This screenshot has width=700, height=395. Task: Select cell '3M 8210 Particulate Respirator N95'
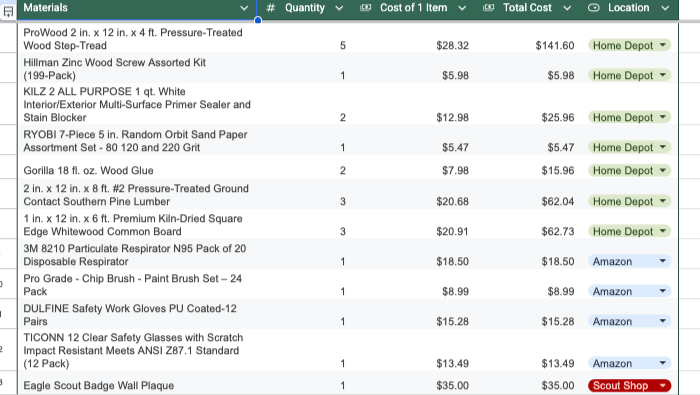tap(137, 254)
